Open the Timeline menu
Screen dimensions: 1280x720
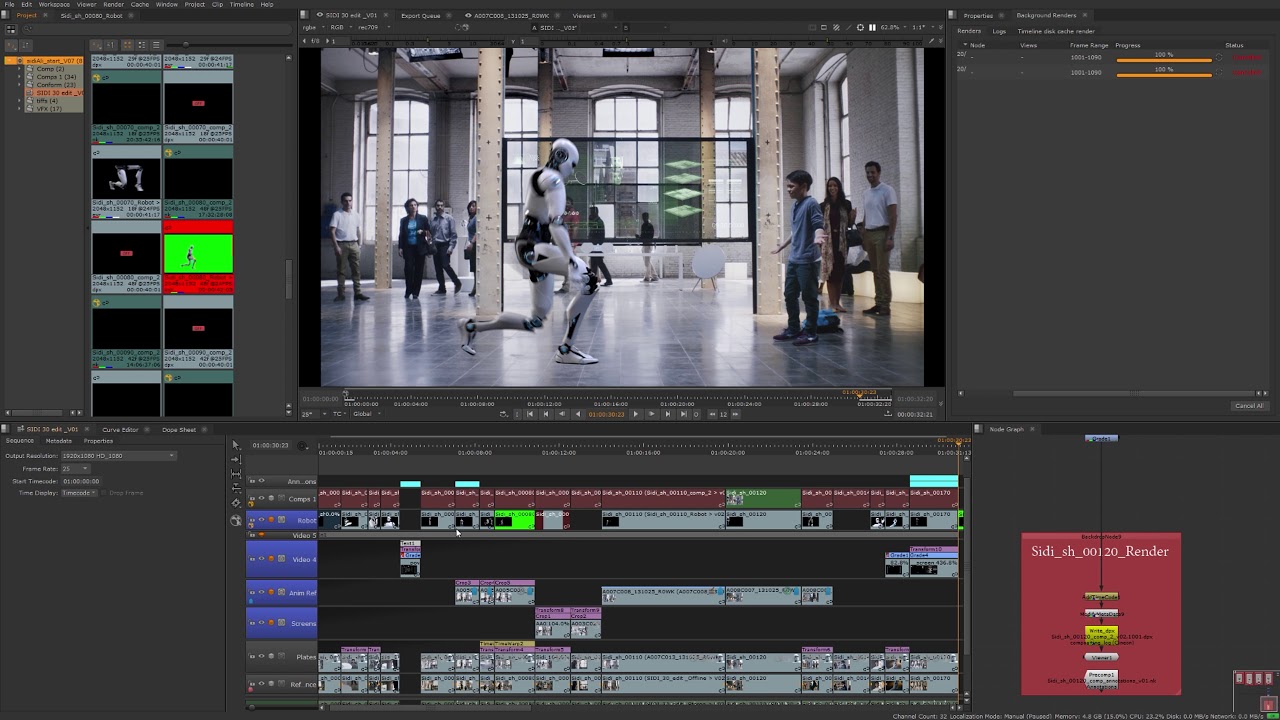point(242,4)
